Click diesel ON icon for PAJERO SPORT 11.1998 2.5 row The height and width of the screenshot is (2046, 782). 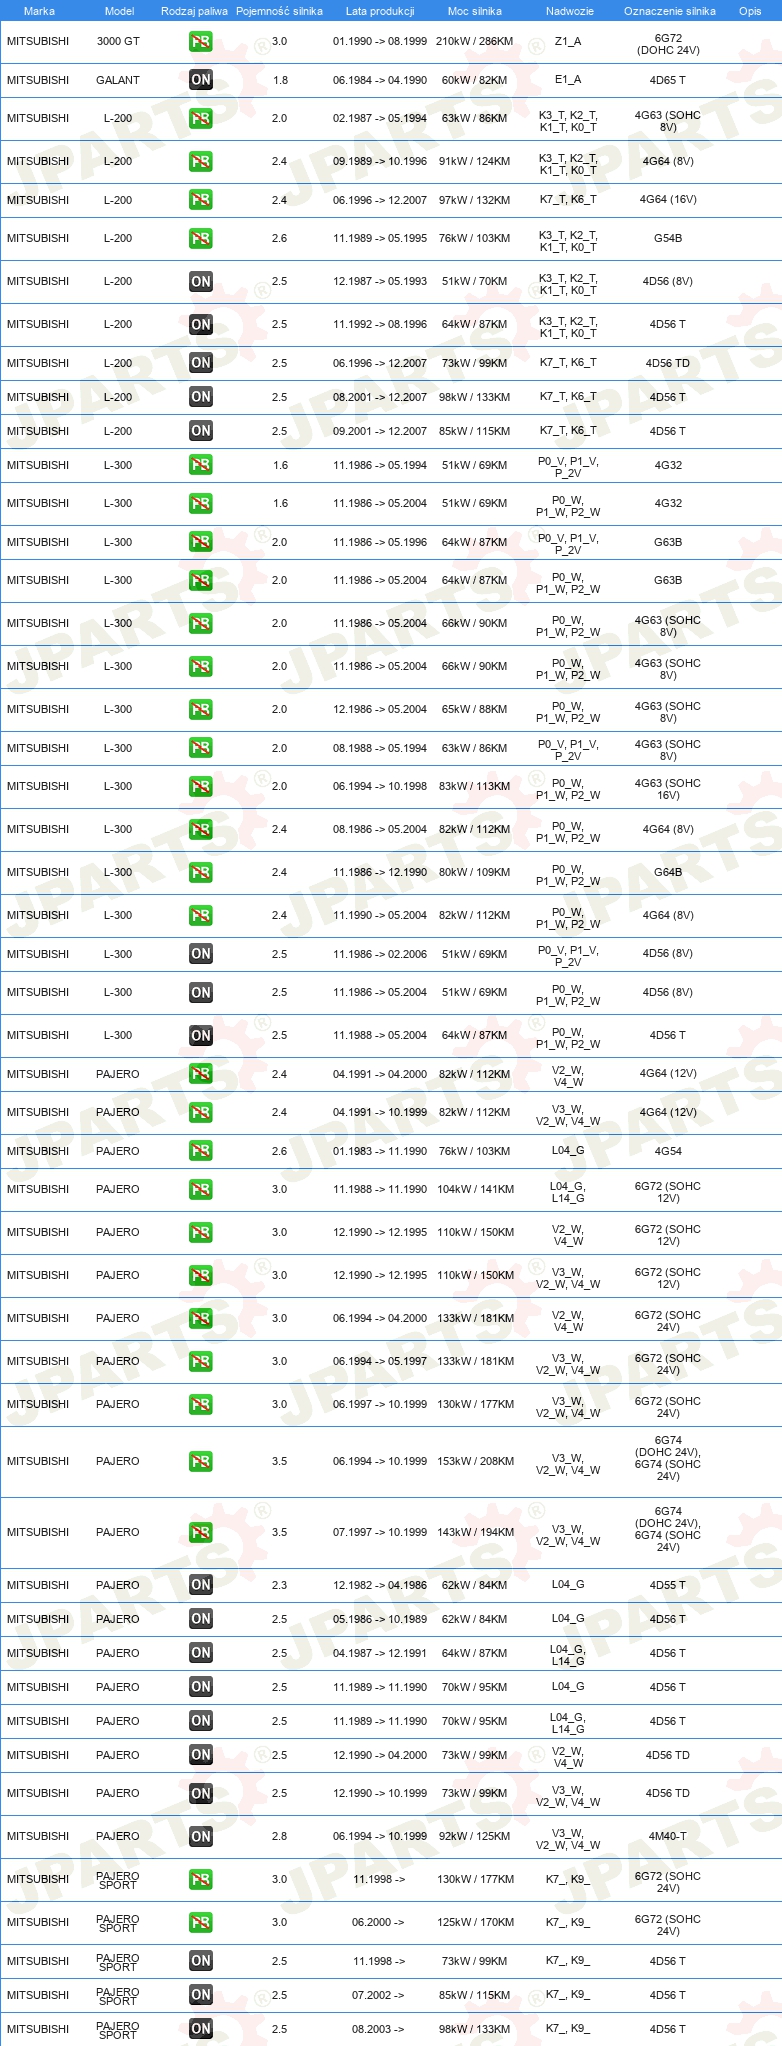[201, 1961]
